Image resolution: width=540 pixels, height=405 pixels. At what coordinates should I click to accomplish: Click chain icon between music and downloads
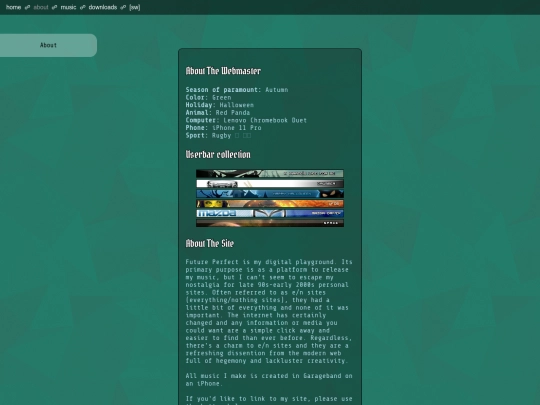(82, 7)
